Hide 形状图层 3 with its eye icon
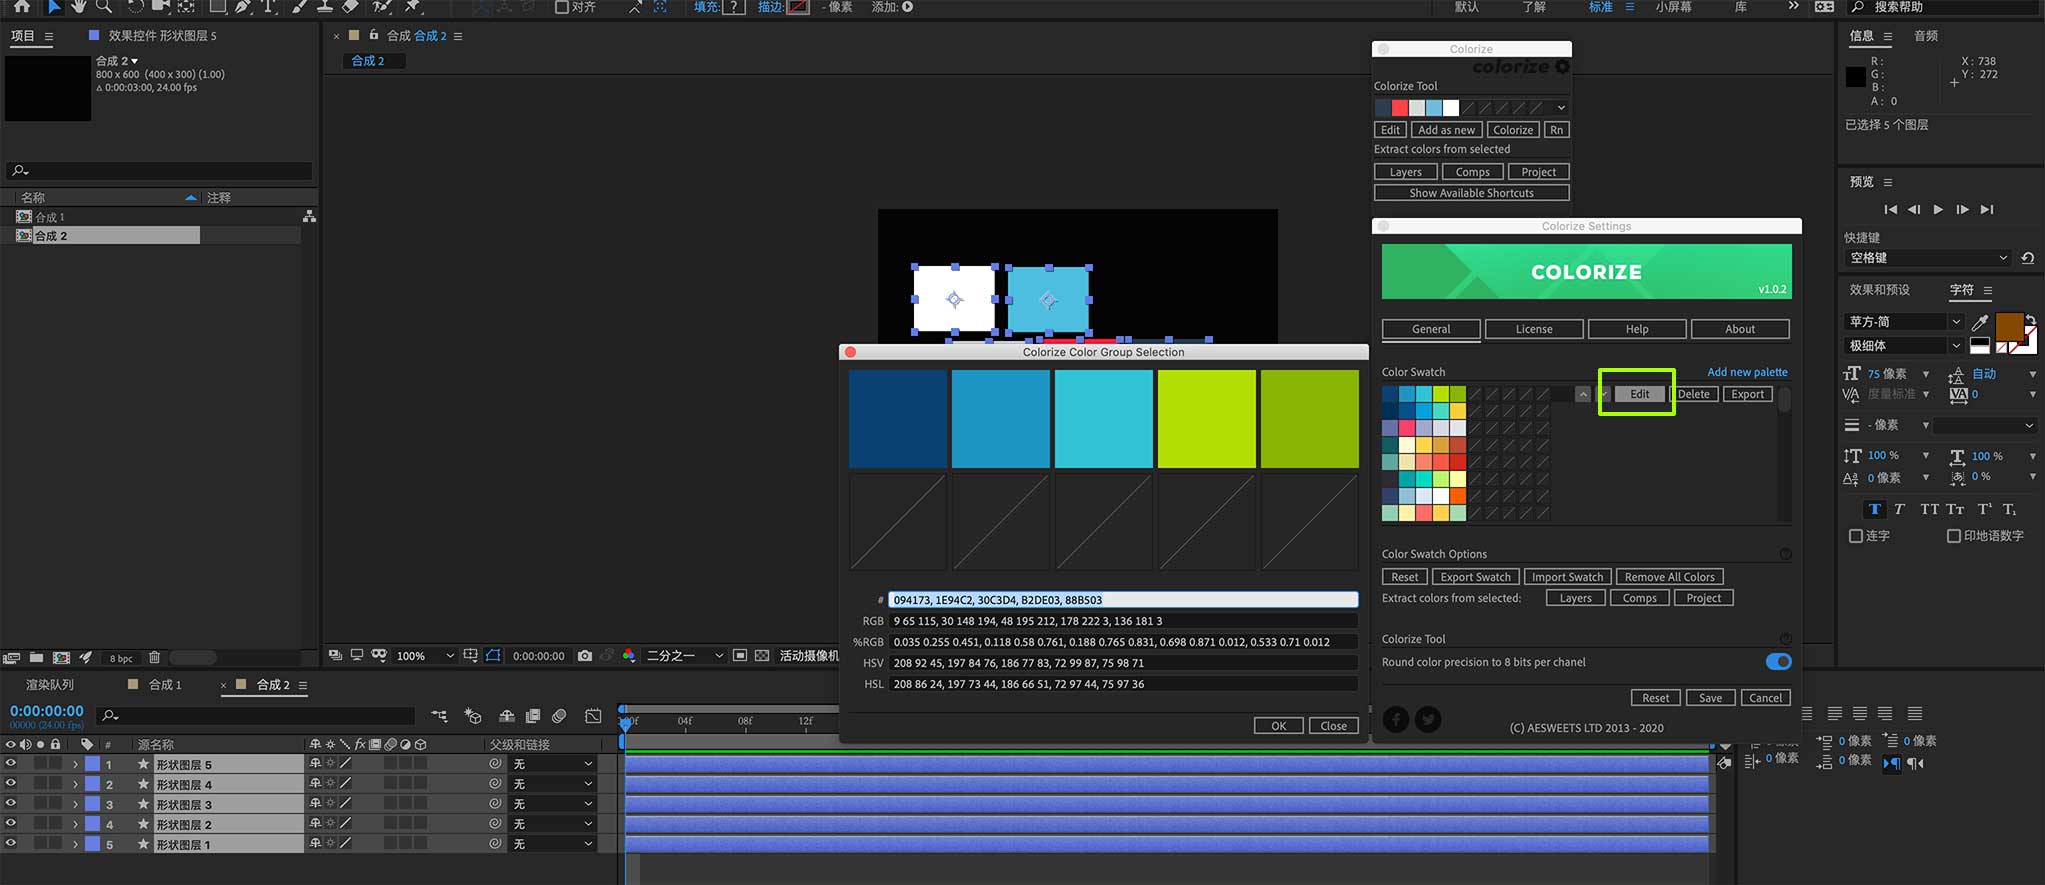Image resolution: width=2045 pixels, height=885 pixels. 11,804
